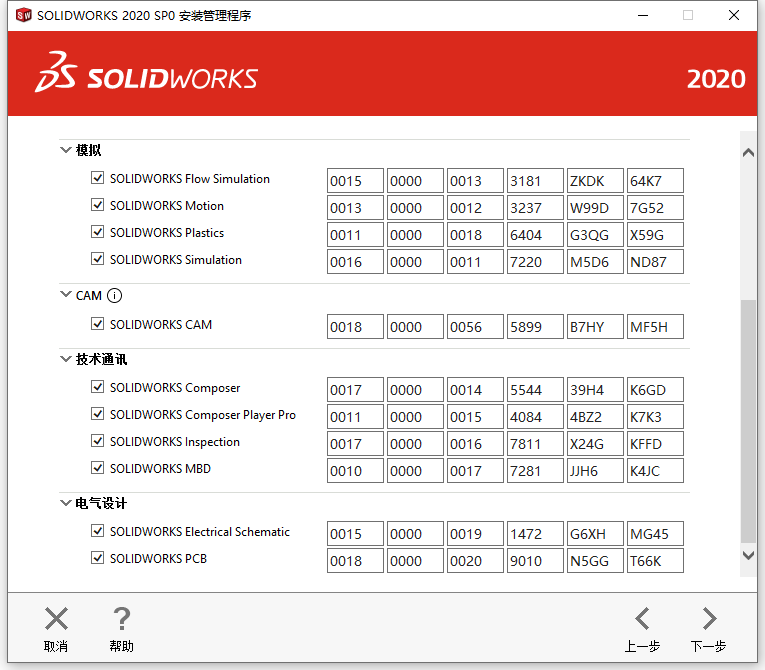Click CAM serial field 0056
Viewport: 765px width, 670px height.
[475, 326]
